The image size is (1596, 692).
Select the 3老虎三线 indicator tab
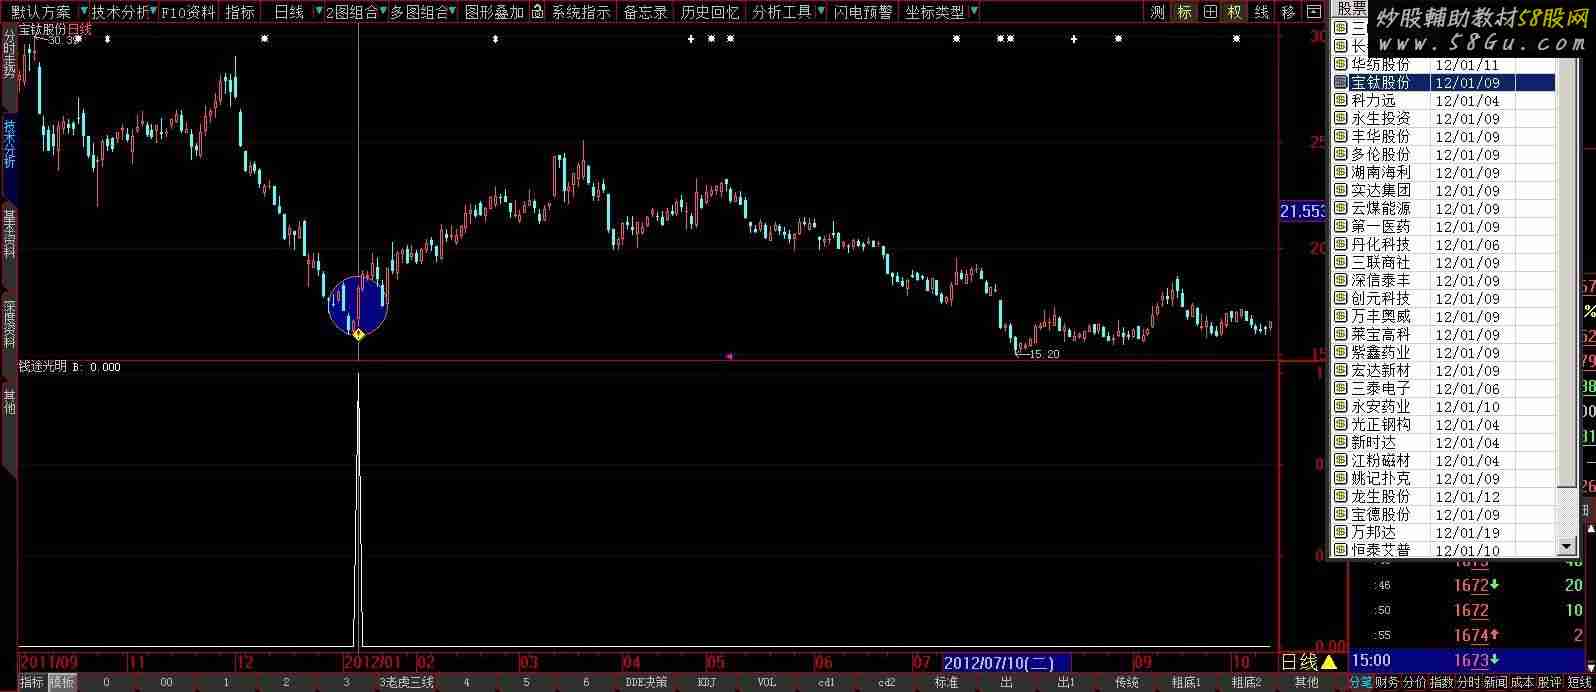(x=407, y=683)
